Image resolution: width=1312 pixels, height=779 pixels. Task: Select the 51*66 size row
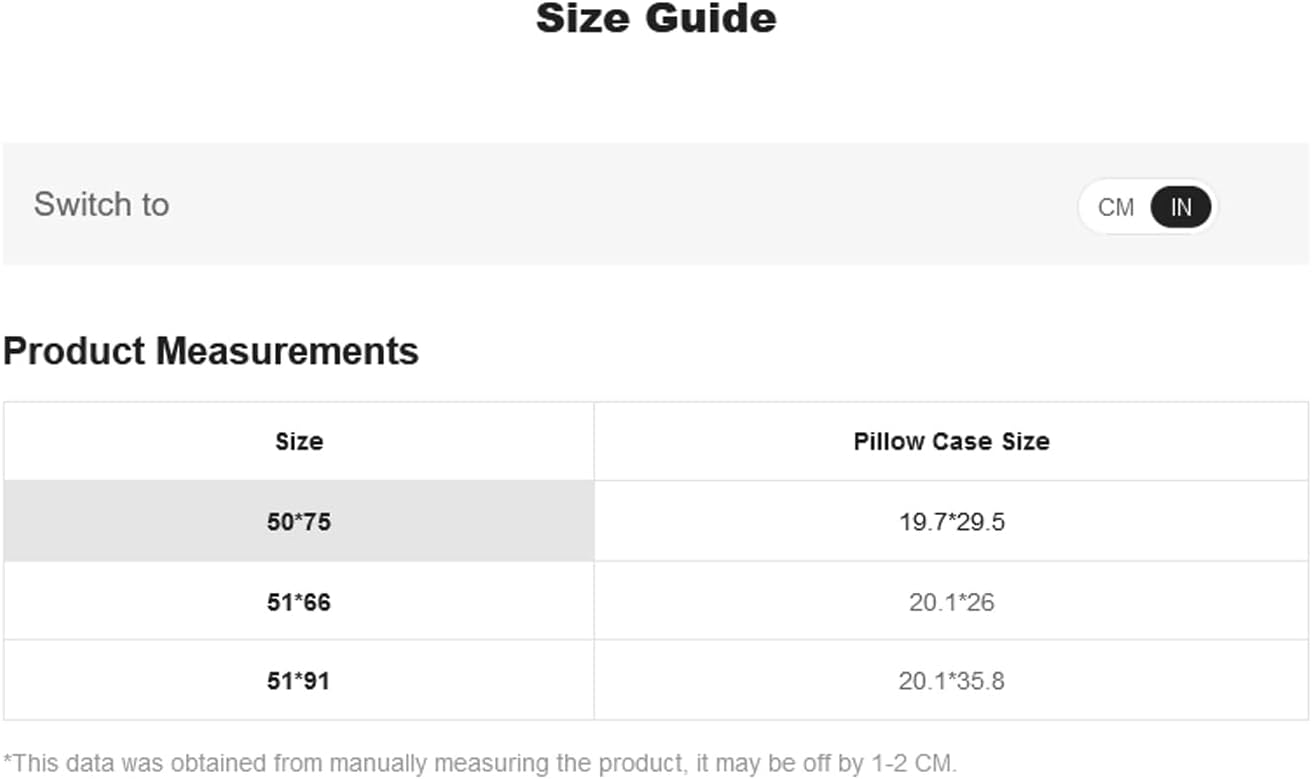tap(656, 601)
